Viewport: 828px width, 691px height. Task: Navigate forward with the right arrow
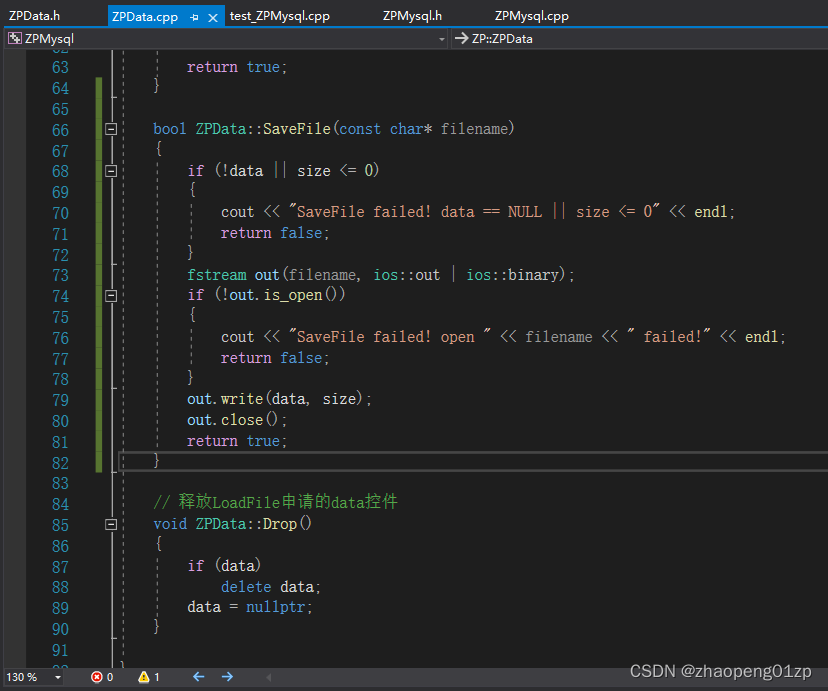(227, 677)
